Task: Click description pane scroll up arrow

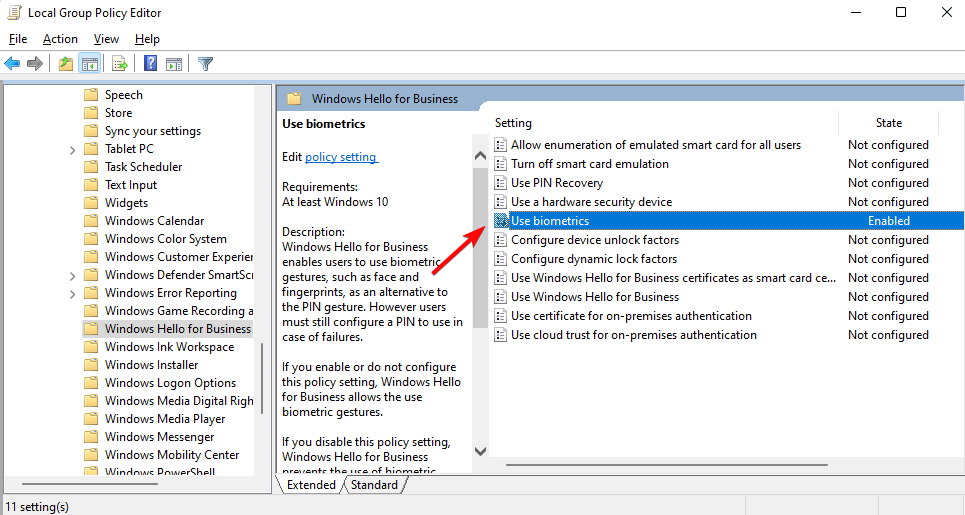Action: pyautogui.click(x=481, y=156)
